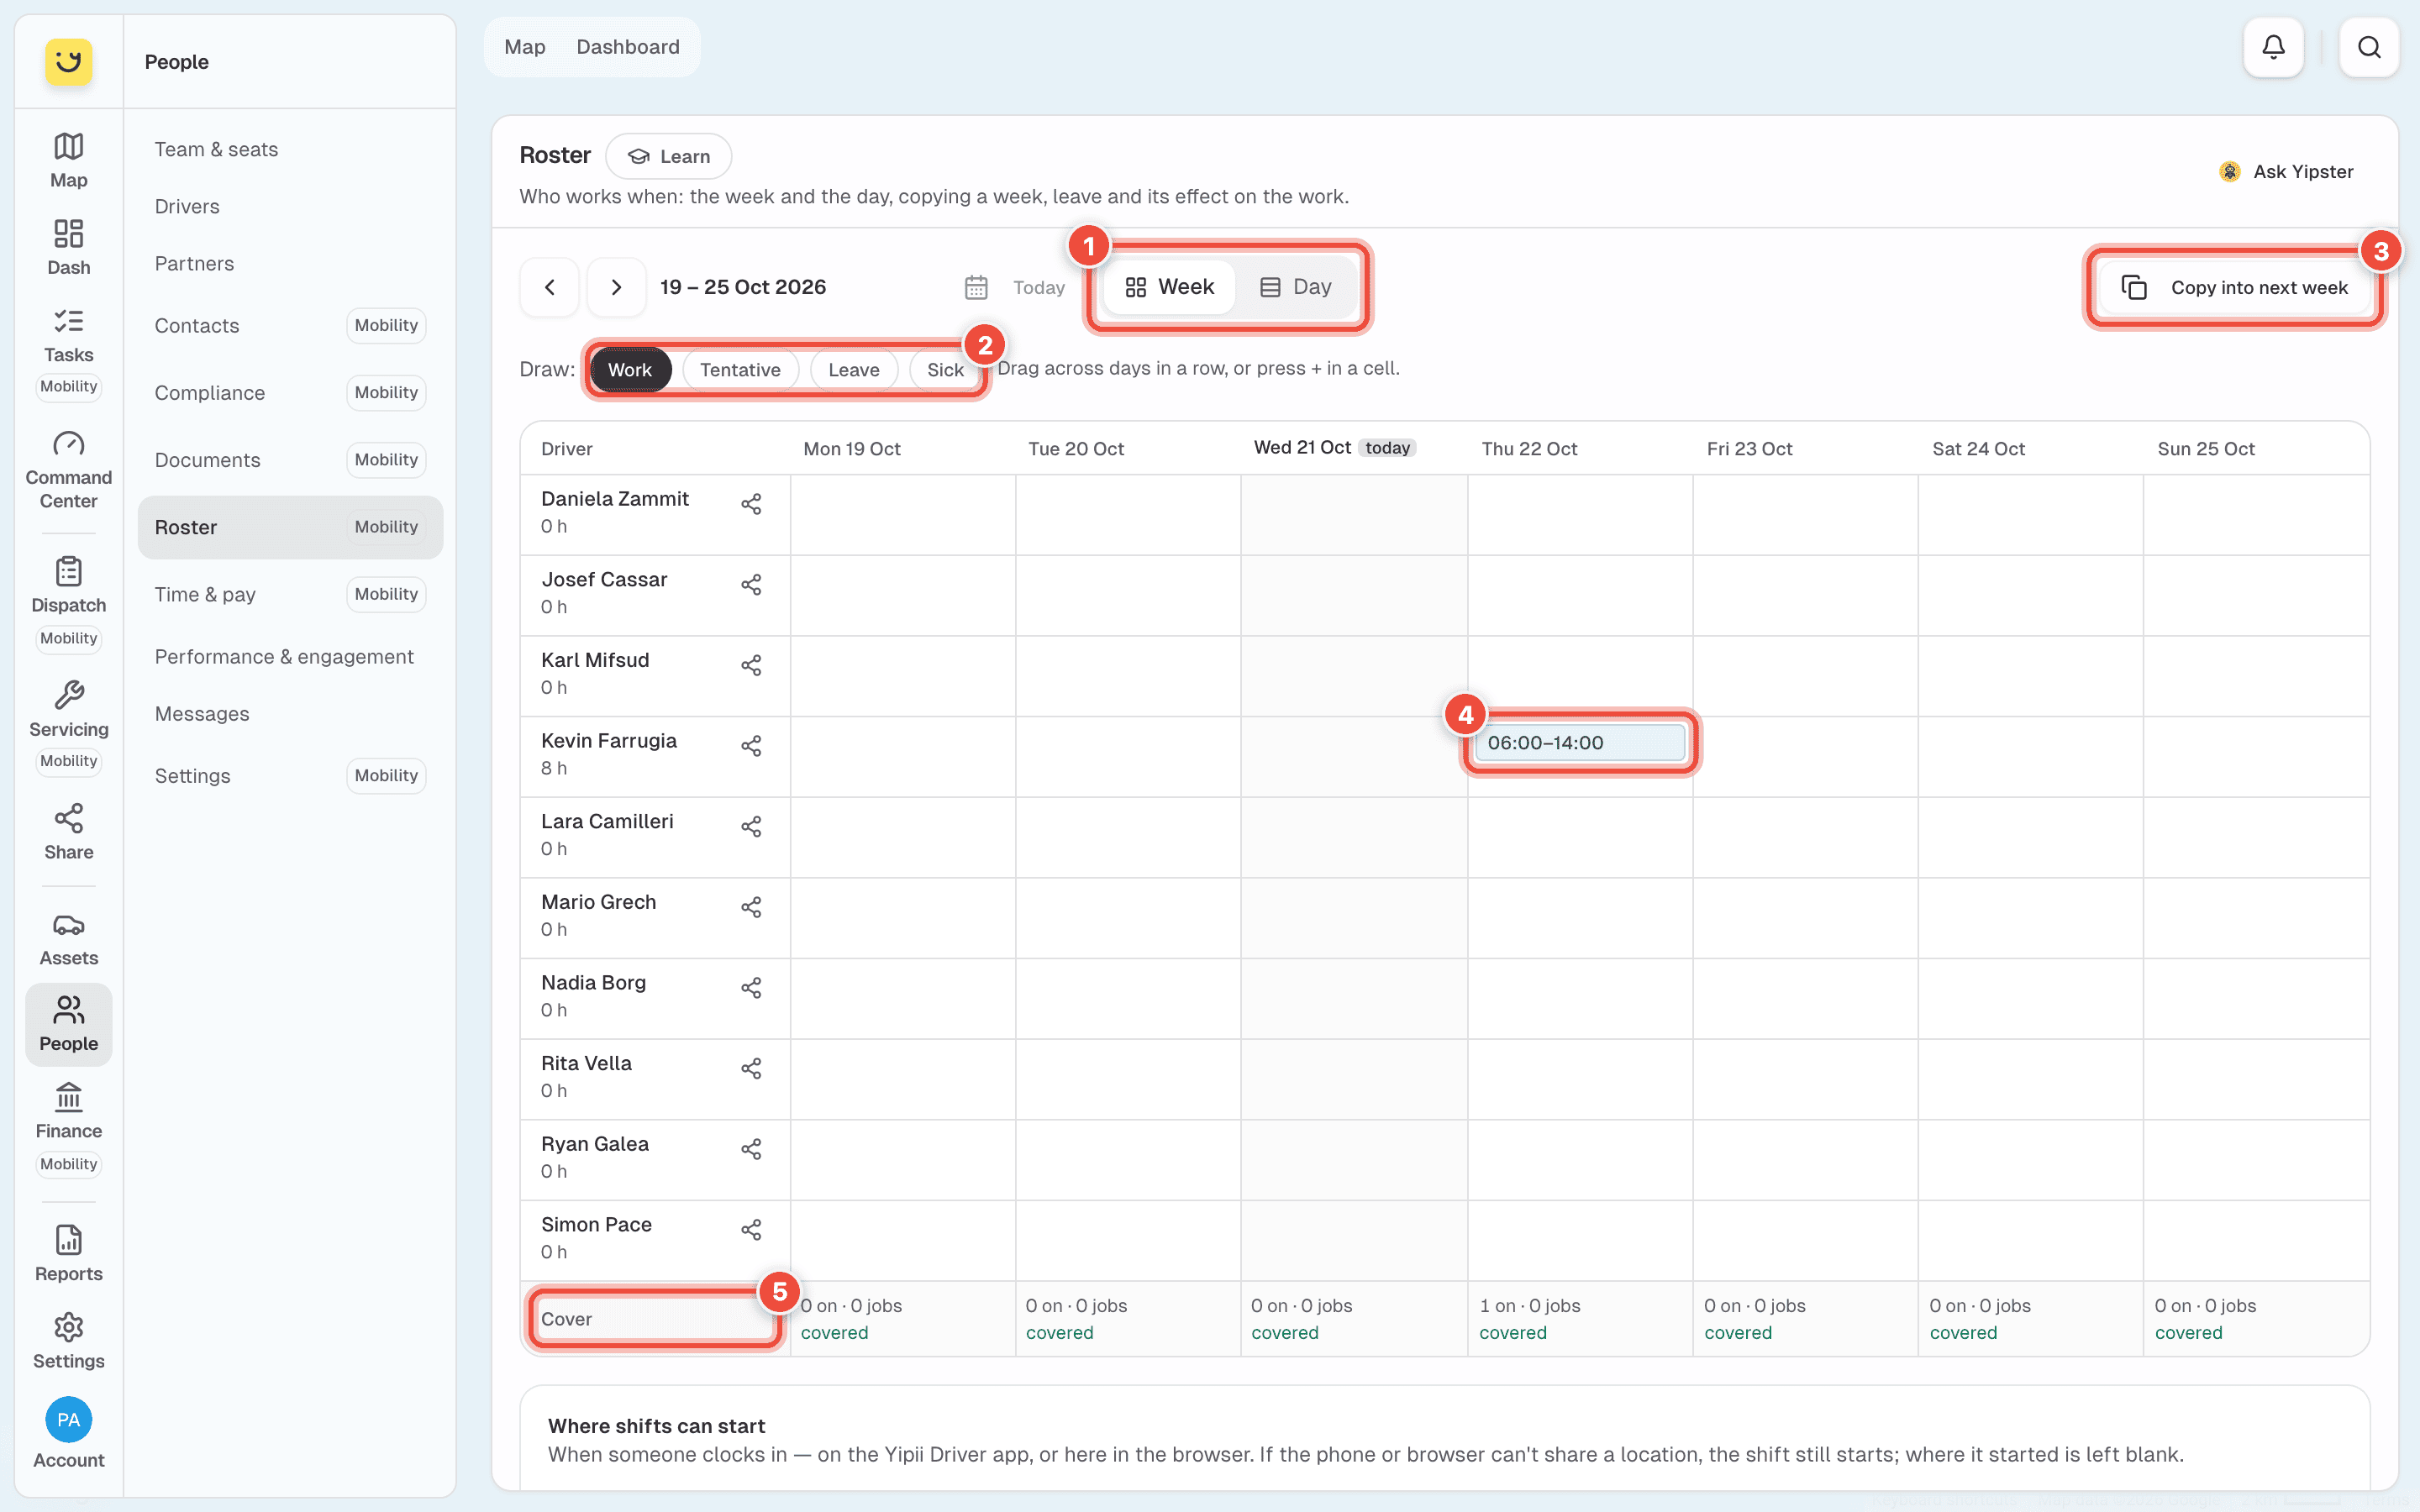Click Copy into next week button
Image resolution: width=2420 pixels, height=1512 pixels.
pos(2235,288)
